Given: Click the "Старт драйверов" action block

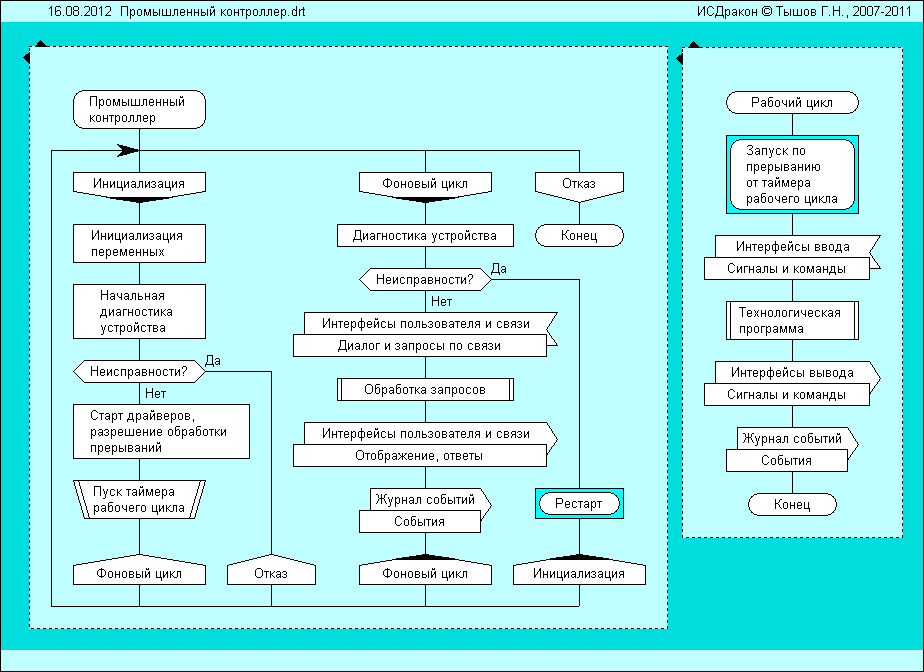Looking at the screenshot, I should pos(161,431).
